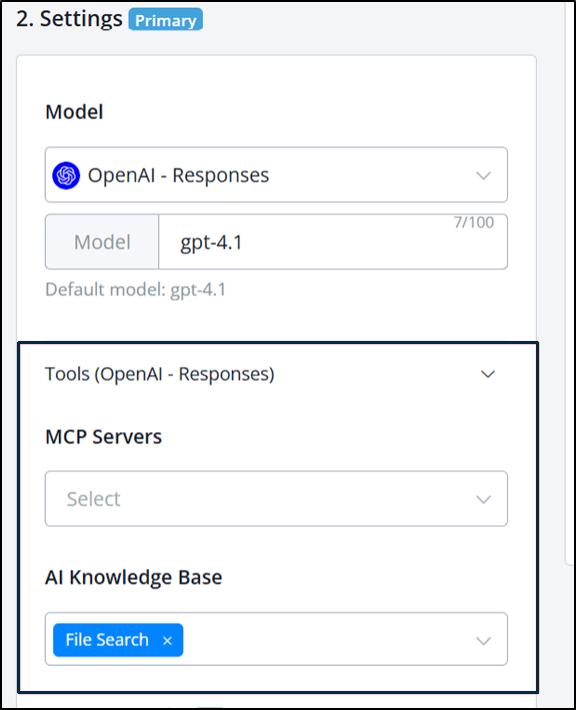The image size is (576, 710).
Task: Click the OpenAI logo icon
Action: pos(66,176)
